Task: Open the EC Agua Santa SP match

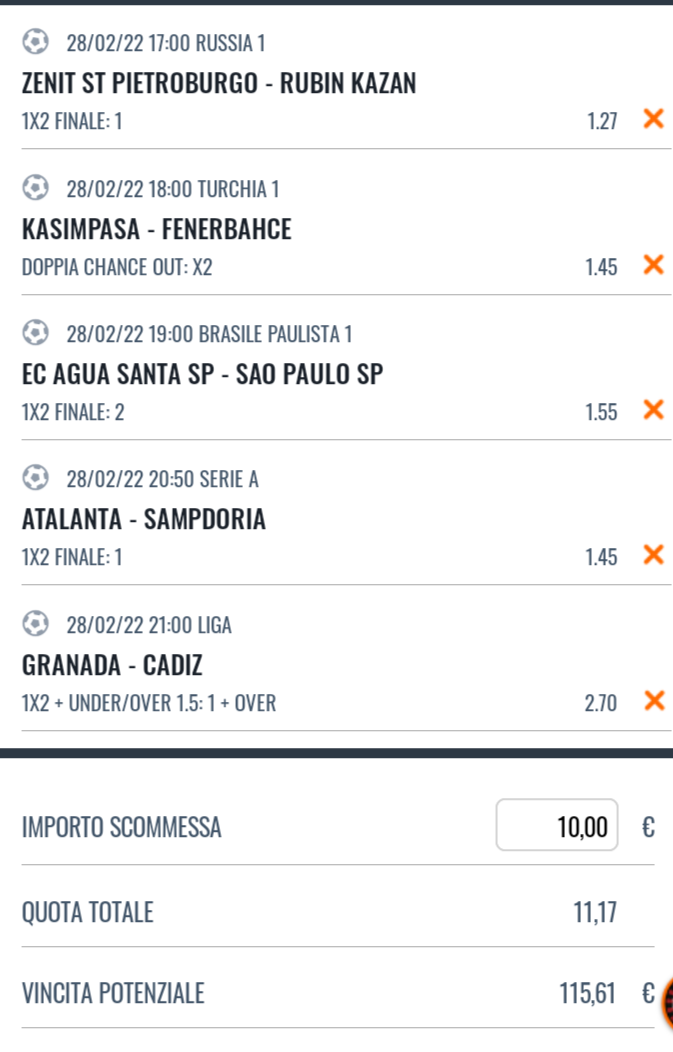Action: tap(203, 374)
